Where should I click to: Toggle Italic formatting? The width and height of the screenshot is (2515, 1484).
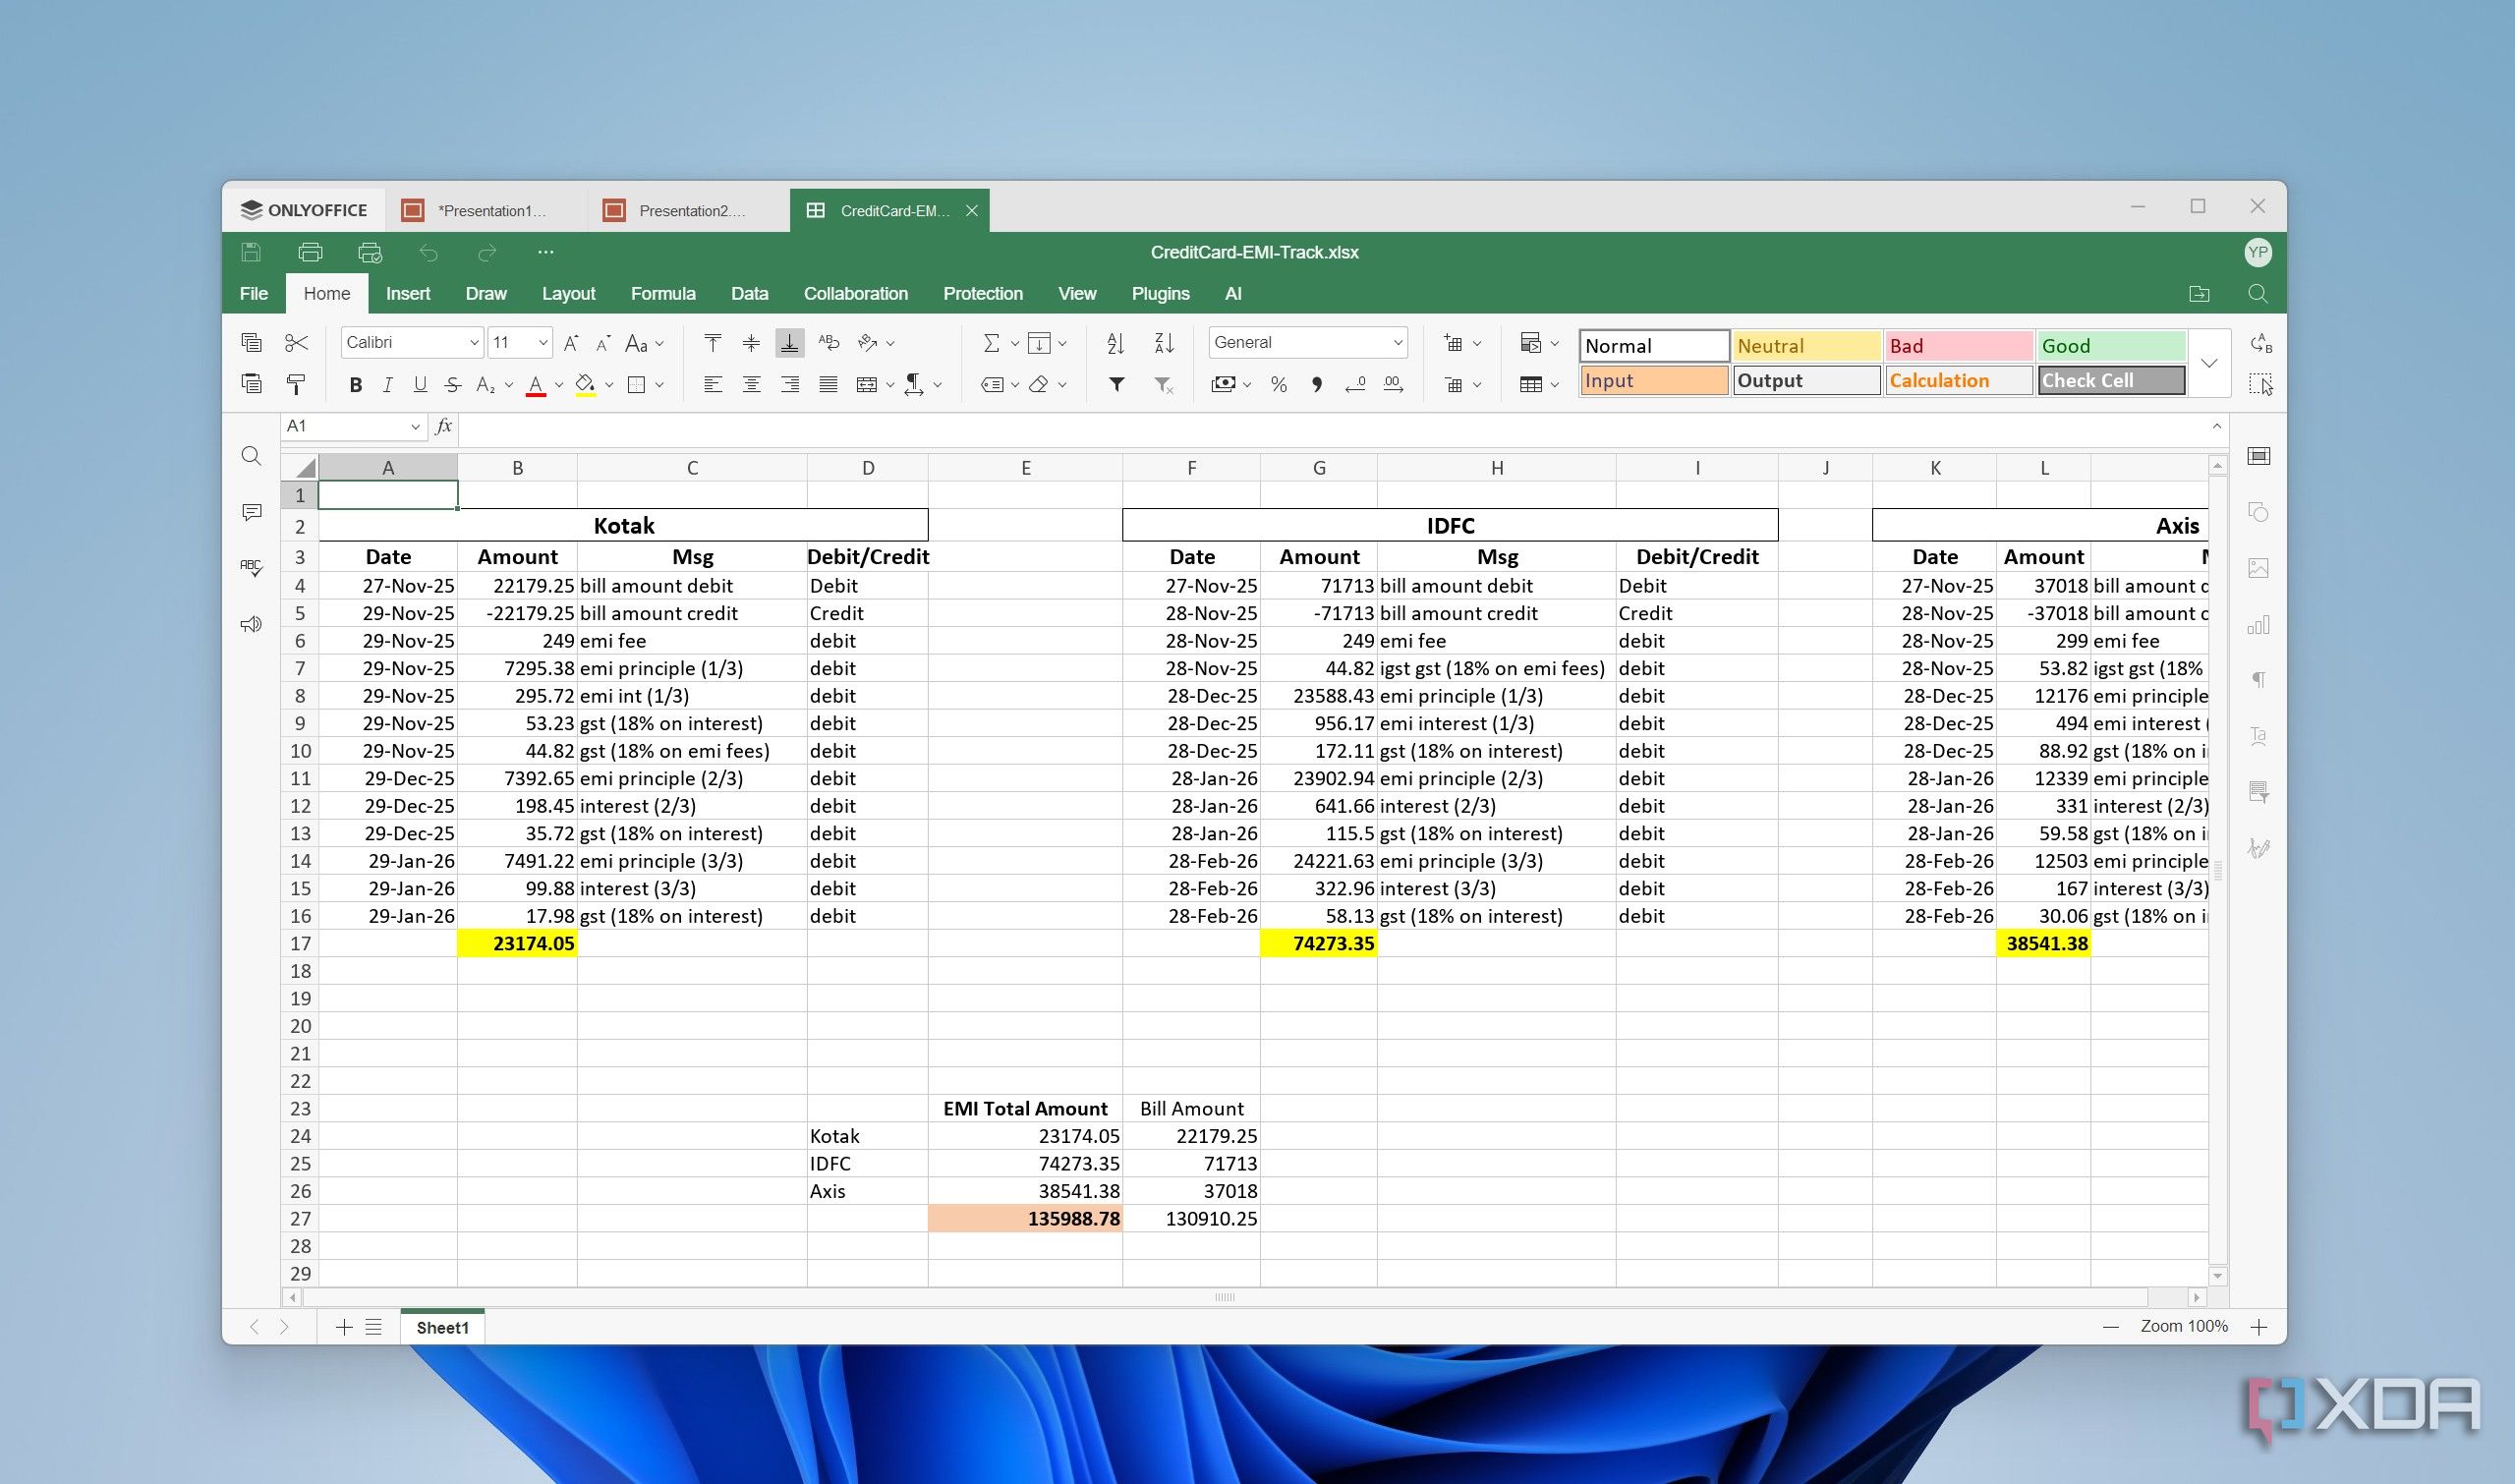coord(388,385)
